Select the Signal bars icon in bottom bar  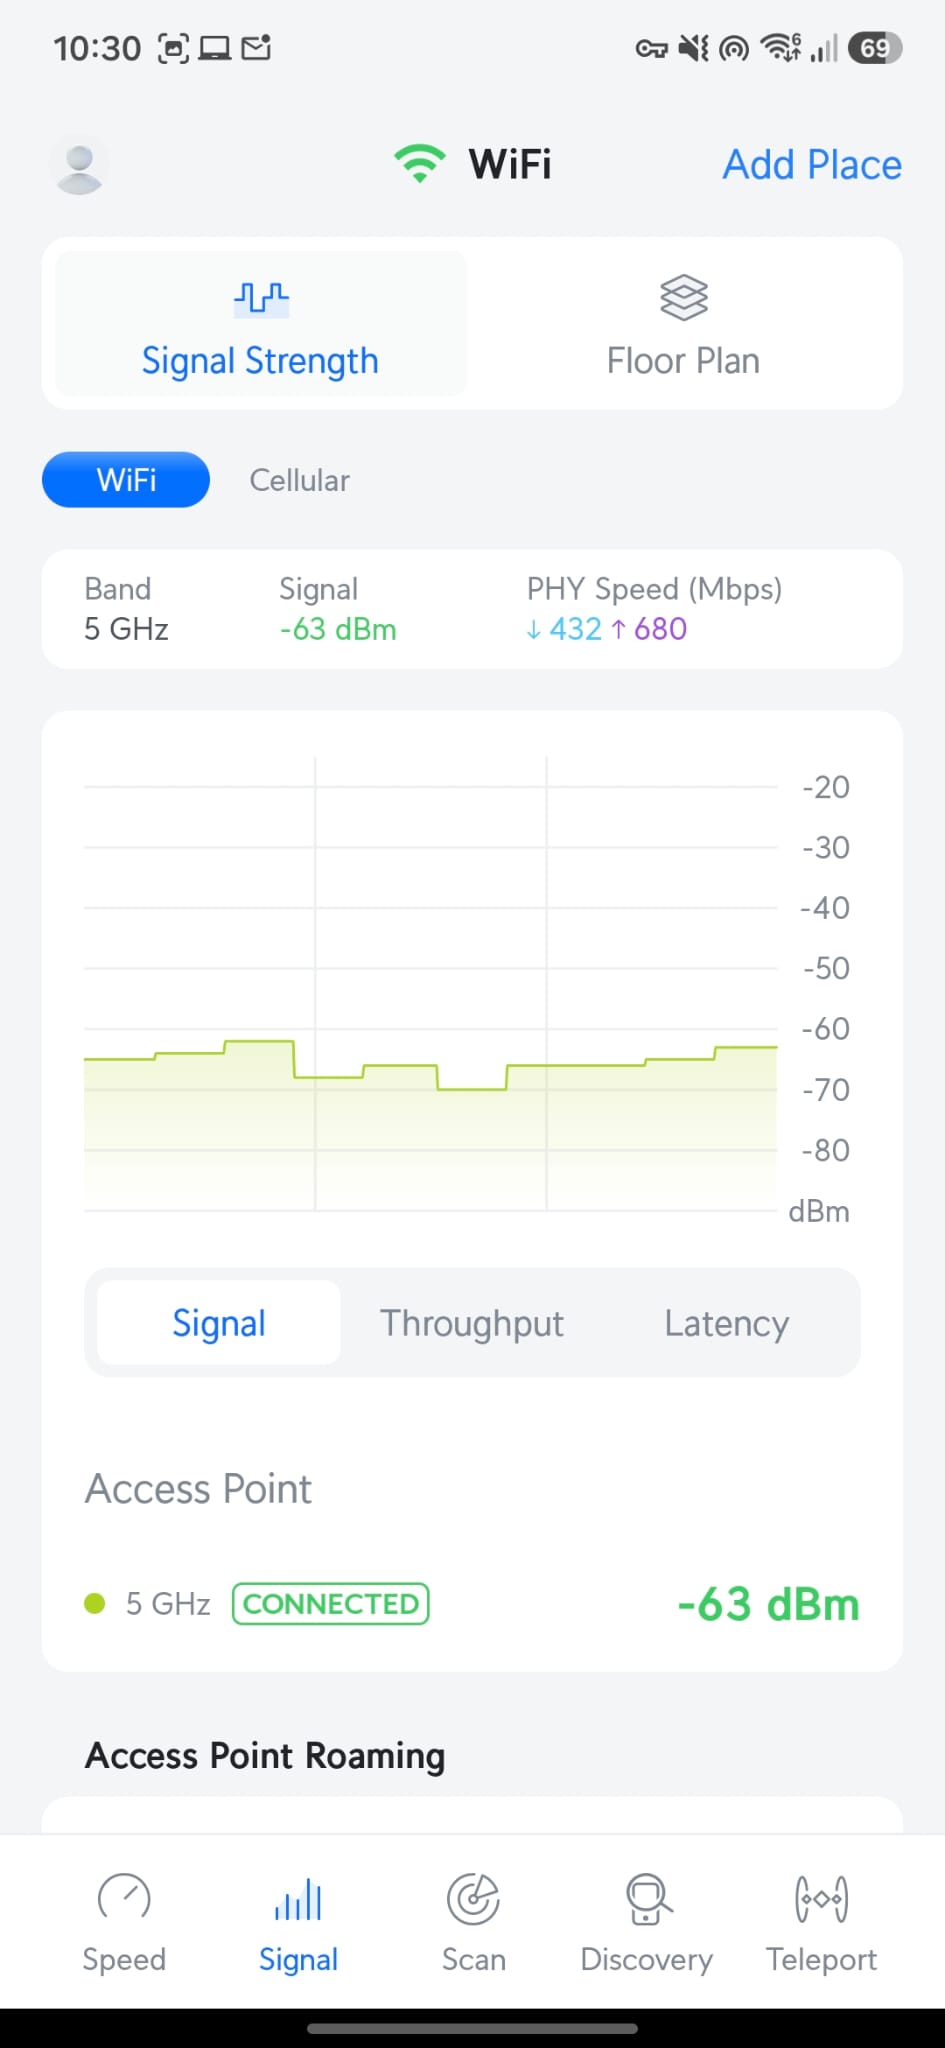tap(298, 1898)
